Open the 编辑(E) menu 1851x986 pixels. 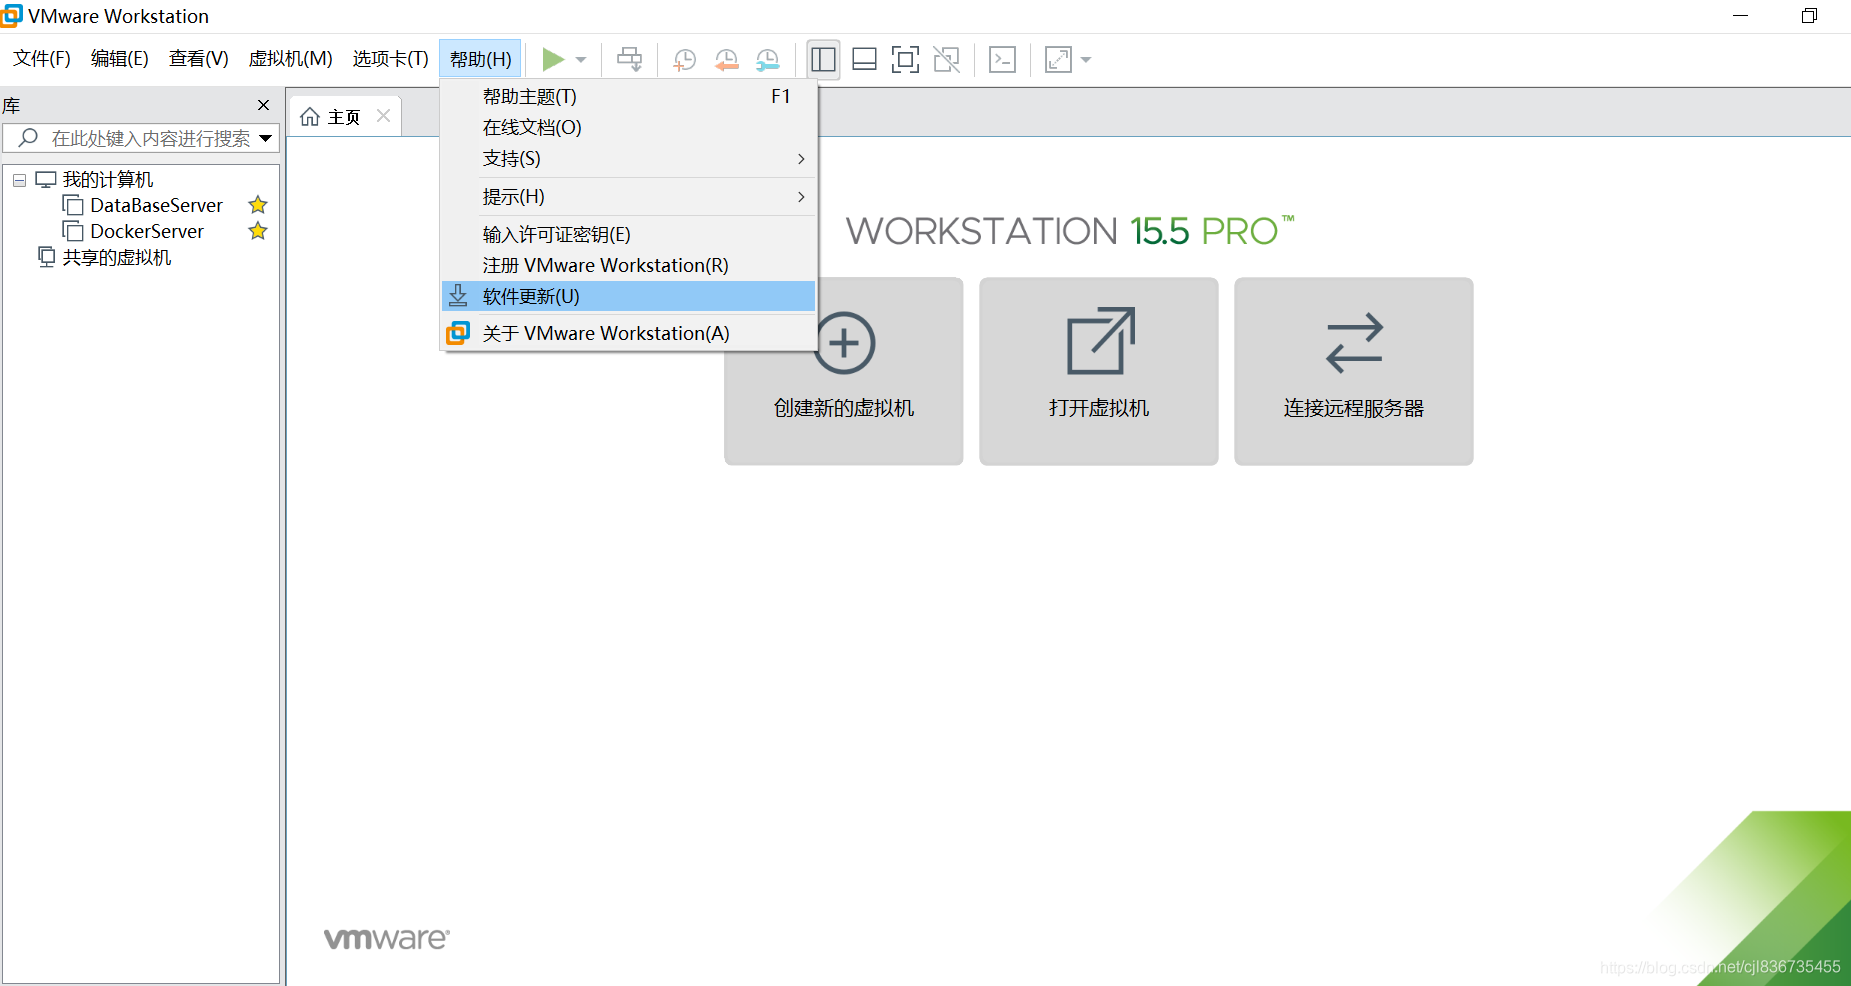(120, 59)
